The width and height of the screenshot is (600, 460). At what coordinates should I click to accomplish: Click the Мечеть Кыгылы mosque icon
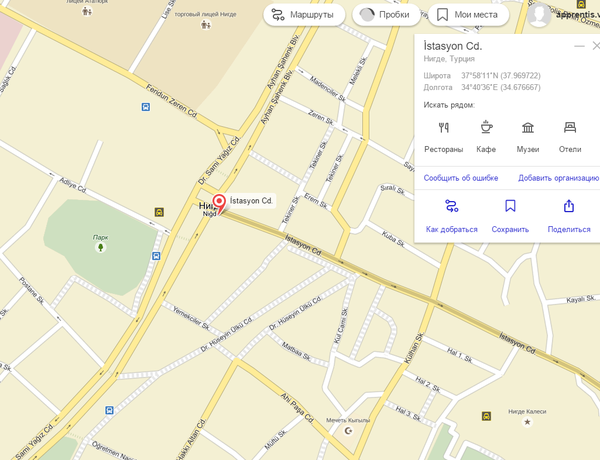point(348,431)
